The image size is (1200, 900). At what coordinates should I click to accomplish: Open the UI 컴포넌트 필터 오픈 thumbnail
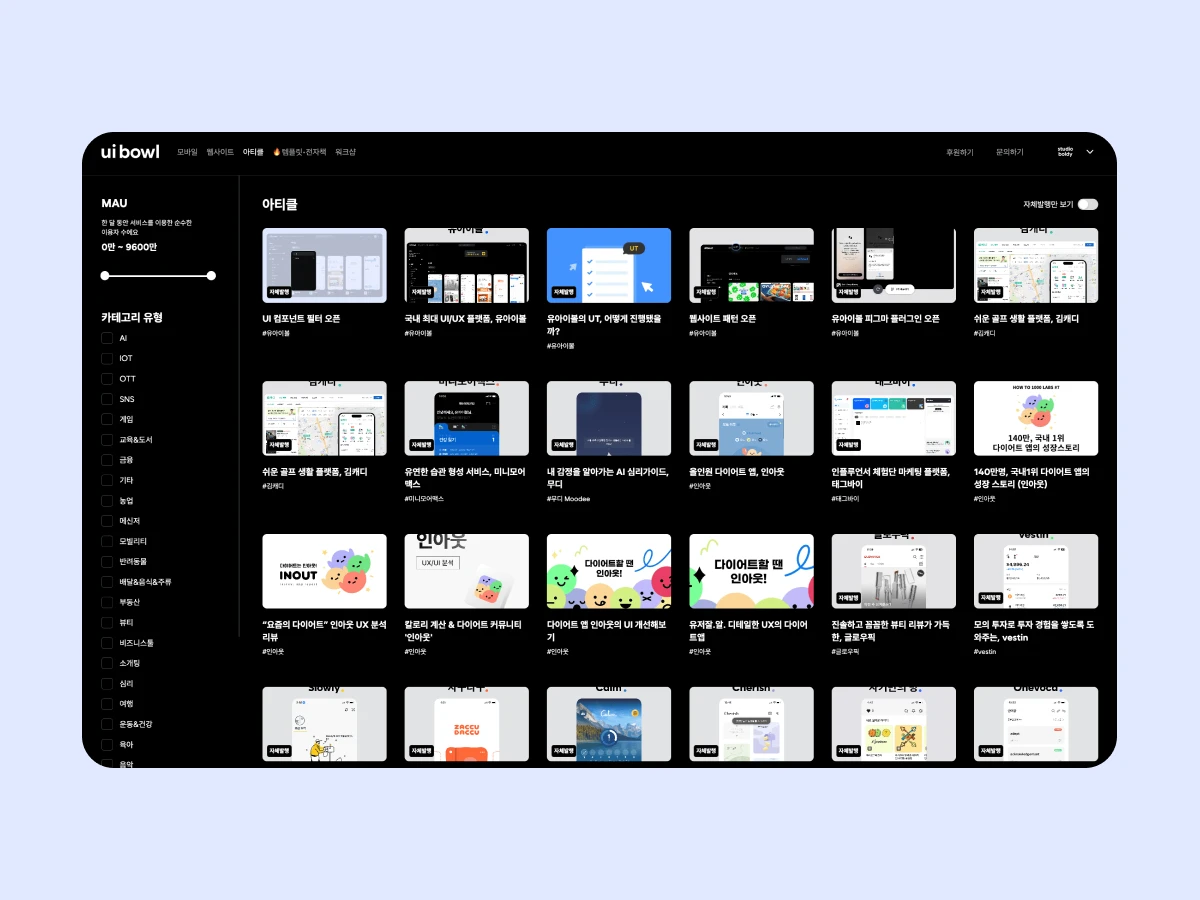(x=324, y=265)
